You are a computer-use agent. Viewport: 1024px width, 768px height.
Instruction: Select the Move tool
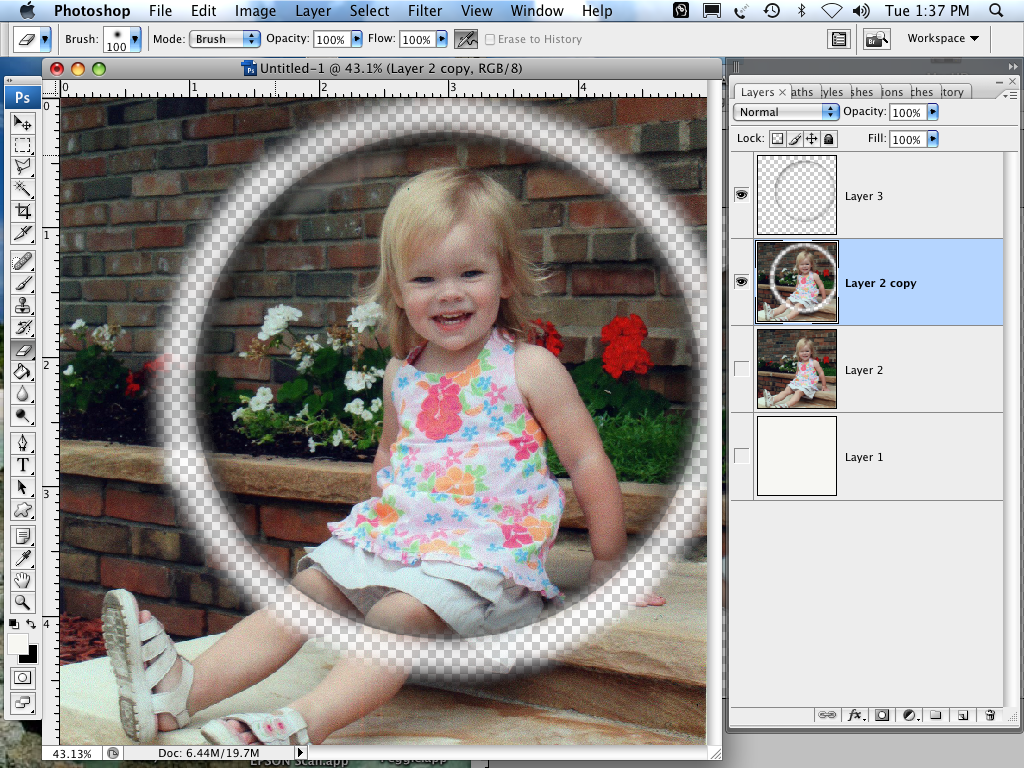[x=22, y=124]
